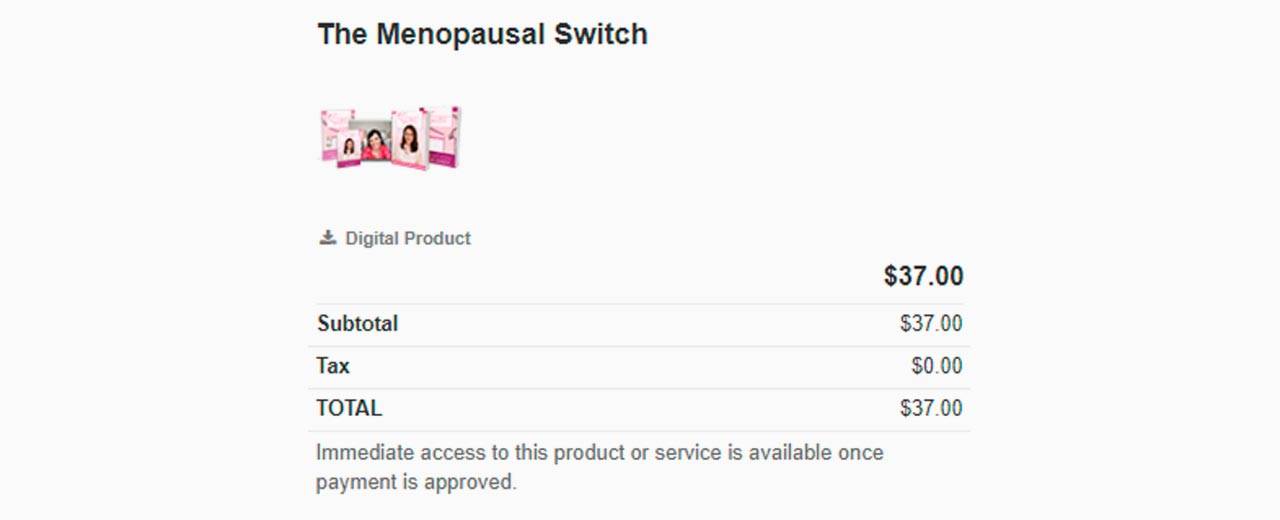
Task: Select the $37.00 amount in TOTAL row
Action: [931, 408]
